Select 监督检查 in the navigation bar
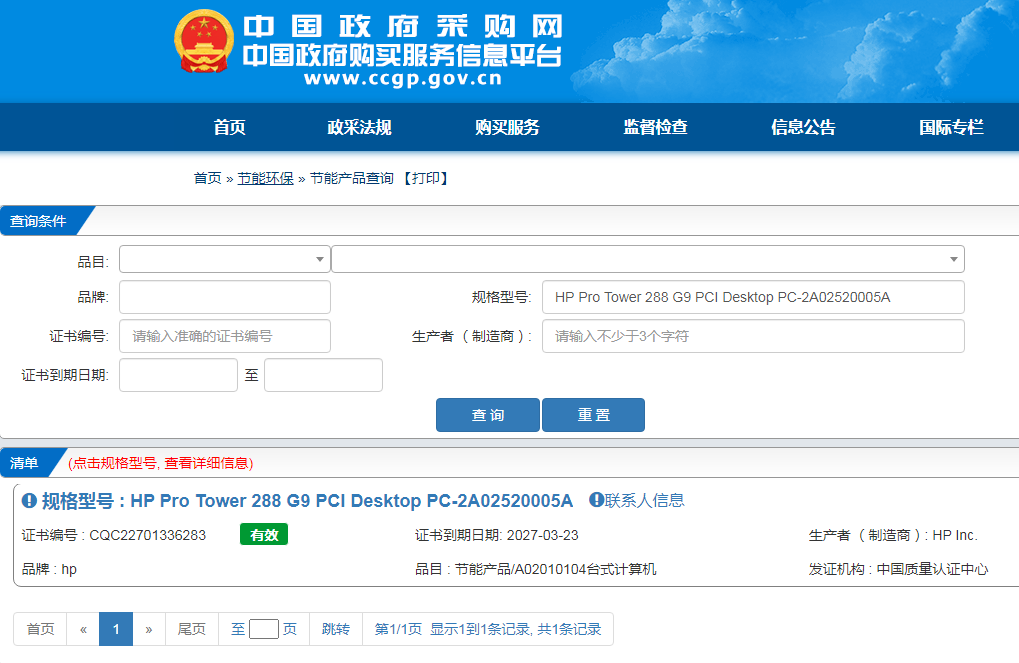Viewport: 1019px width, 663px height. [x=655, y=127]
